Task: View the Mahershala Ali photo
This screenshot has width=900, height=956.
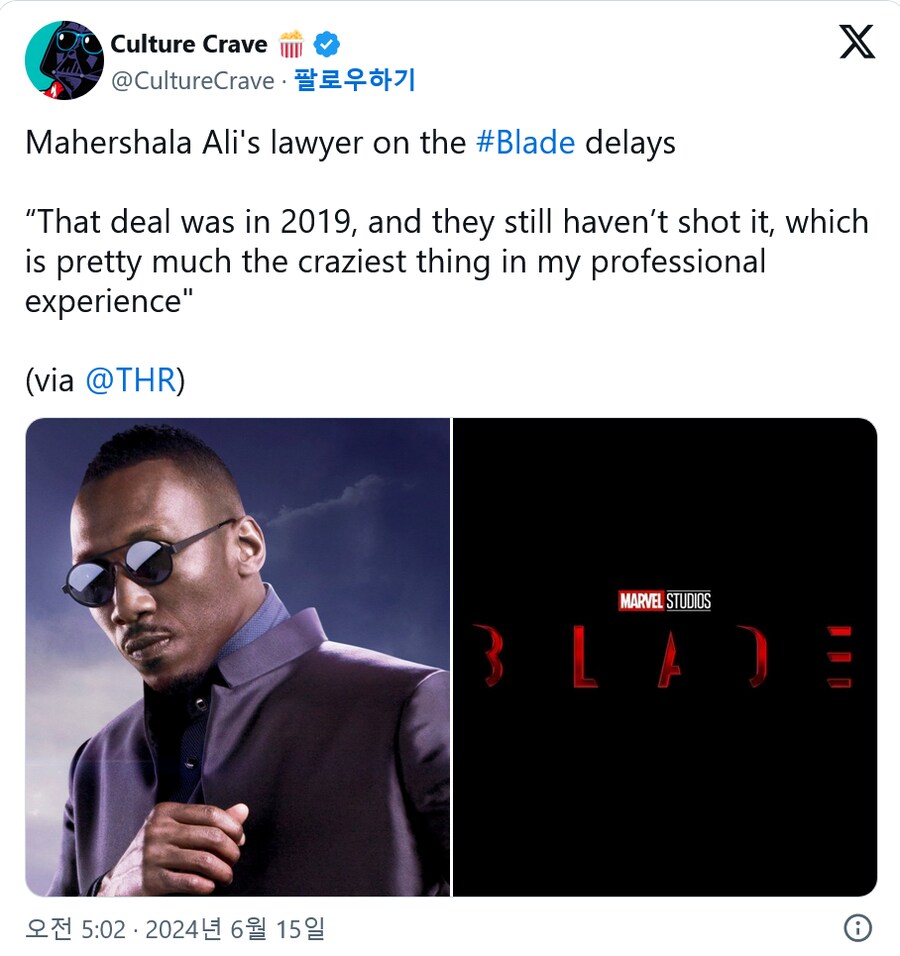Action: (x=238, y=657)
